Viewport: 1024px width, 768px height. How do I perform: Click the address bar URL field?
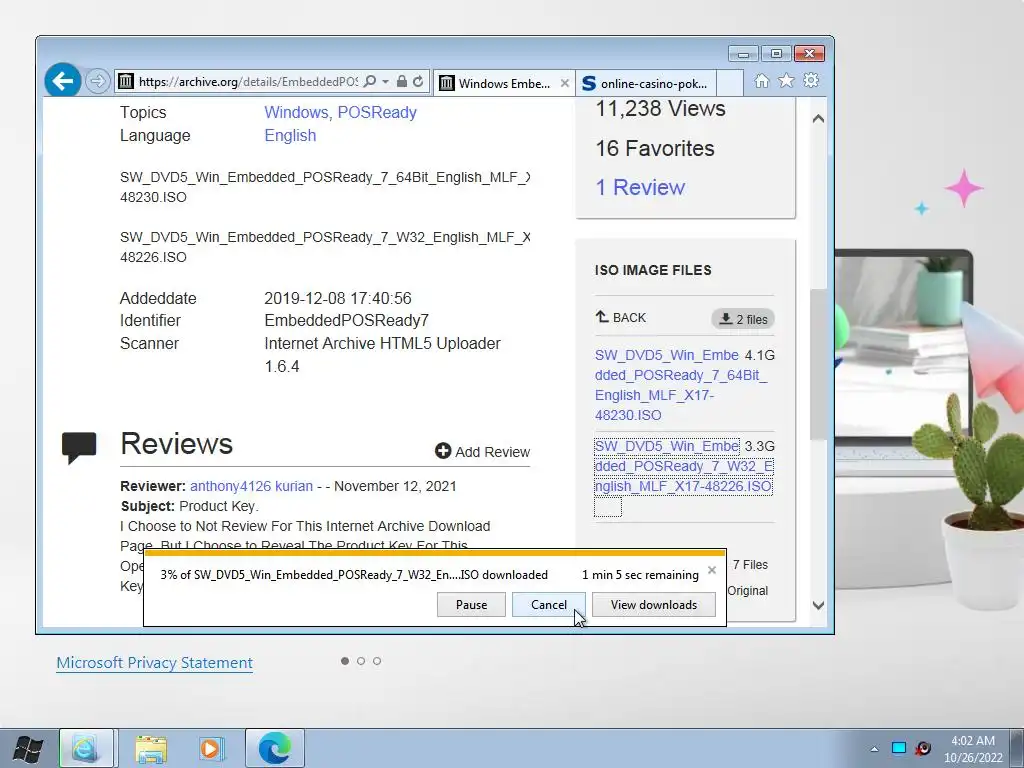tap(248, 82)
